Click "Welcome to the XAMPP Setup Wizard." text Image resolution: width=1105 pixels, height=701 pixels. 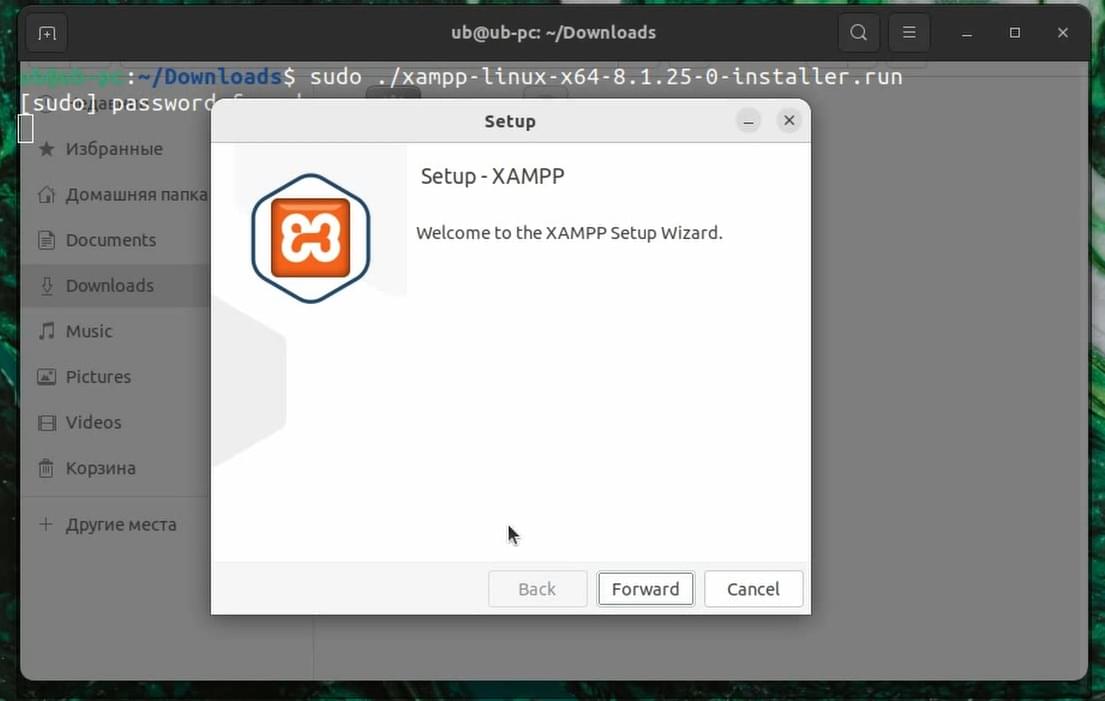point(569,233)
